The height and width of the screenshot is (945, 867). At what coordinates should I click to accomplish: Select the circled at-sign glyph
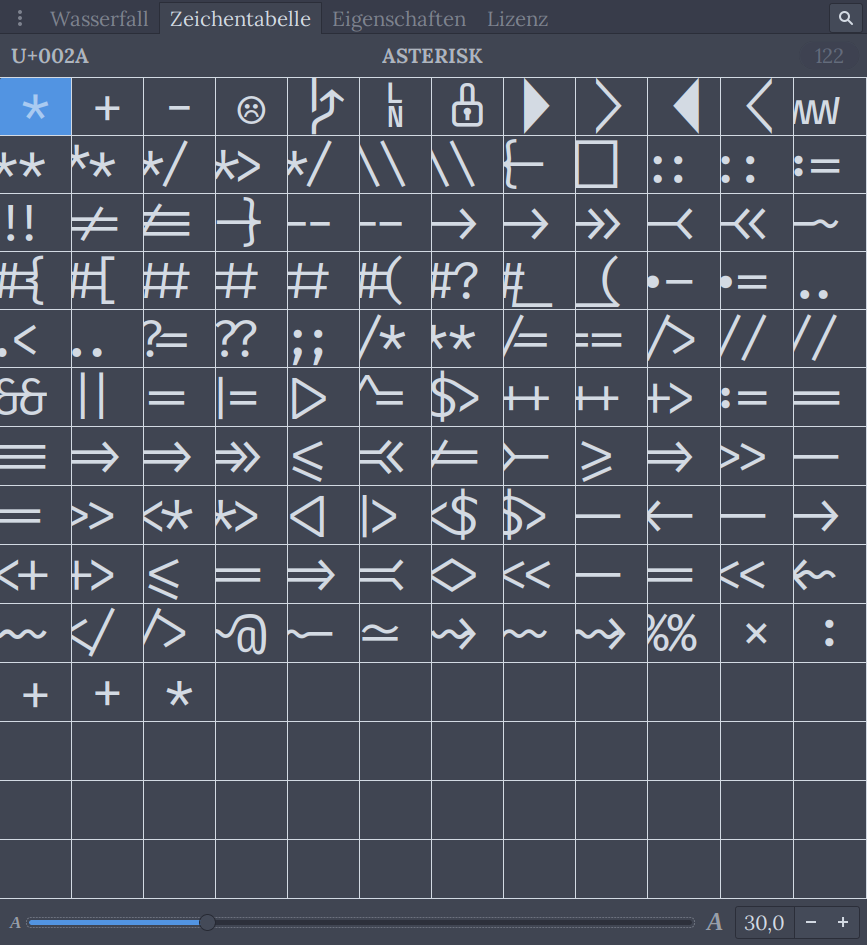click(x=251, y=632)
